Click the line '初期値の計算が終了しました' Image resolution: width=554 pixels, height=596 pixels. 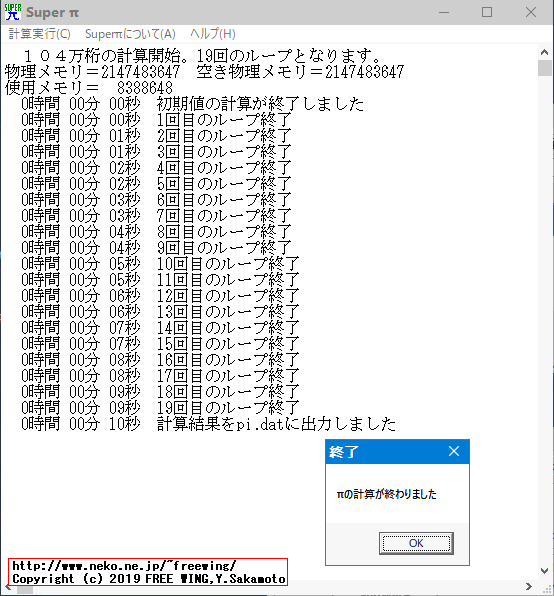(x=193, y=104)
